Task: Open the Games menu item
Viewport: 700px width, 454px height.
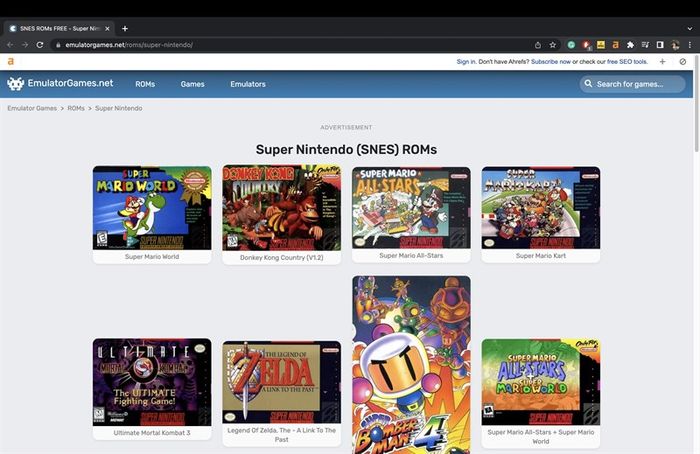Action: tap(192, 84)
